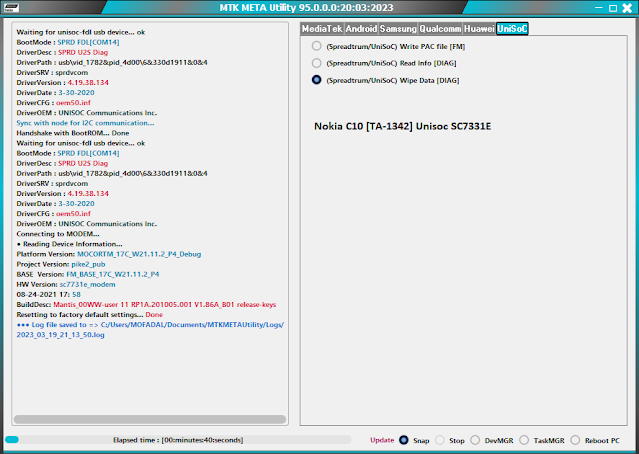Click the Update link
Image resolution: width=639 pixels, height=454 pixels.
(x=382, y=440)
